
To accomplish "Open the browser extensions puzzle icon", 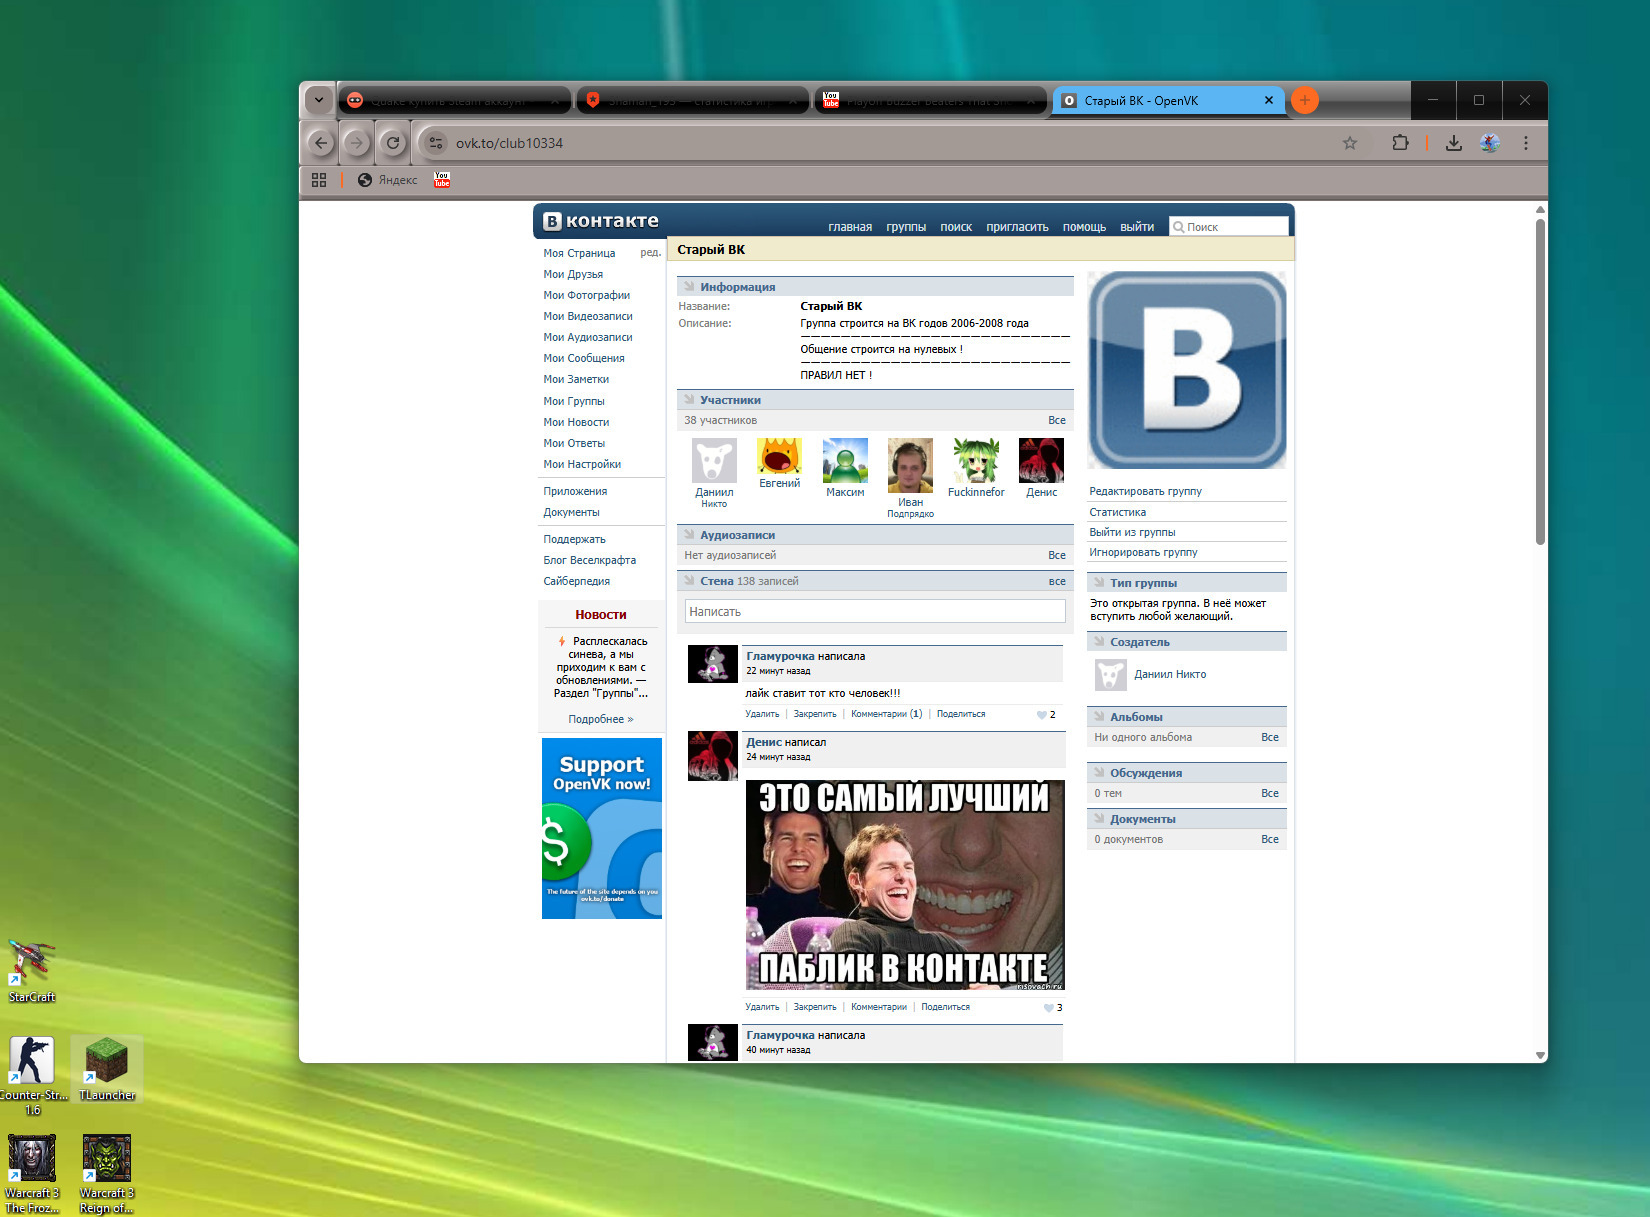I will click(1400, 143).
